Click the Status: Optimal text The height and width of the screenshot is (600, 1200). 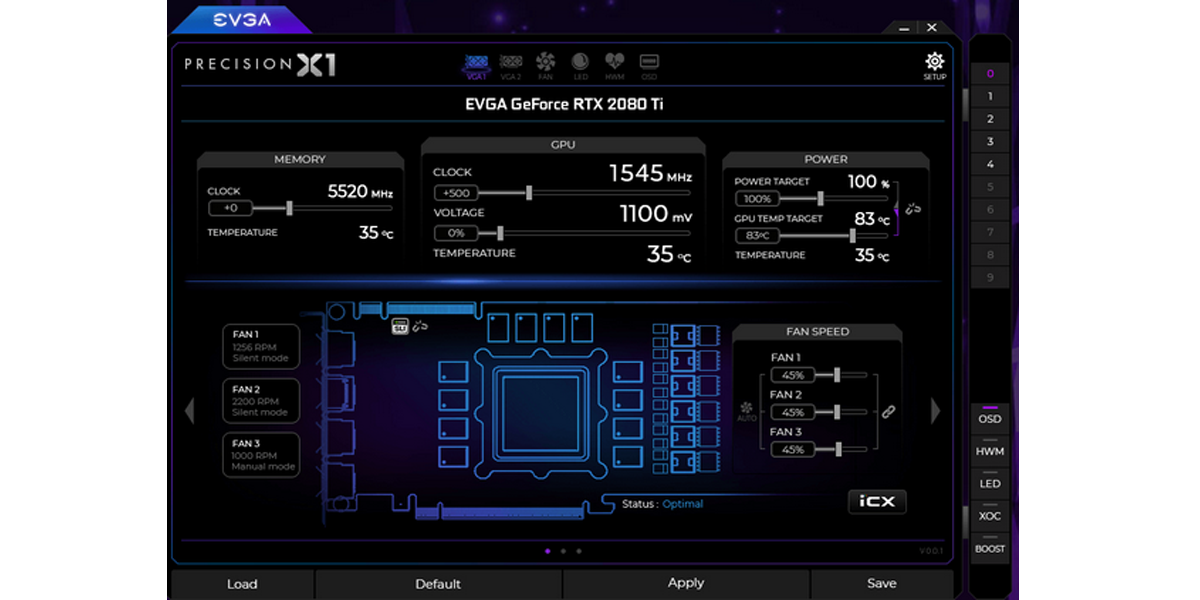tap(662, 504)
